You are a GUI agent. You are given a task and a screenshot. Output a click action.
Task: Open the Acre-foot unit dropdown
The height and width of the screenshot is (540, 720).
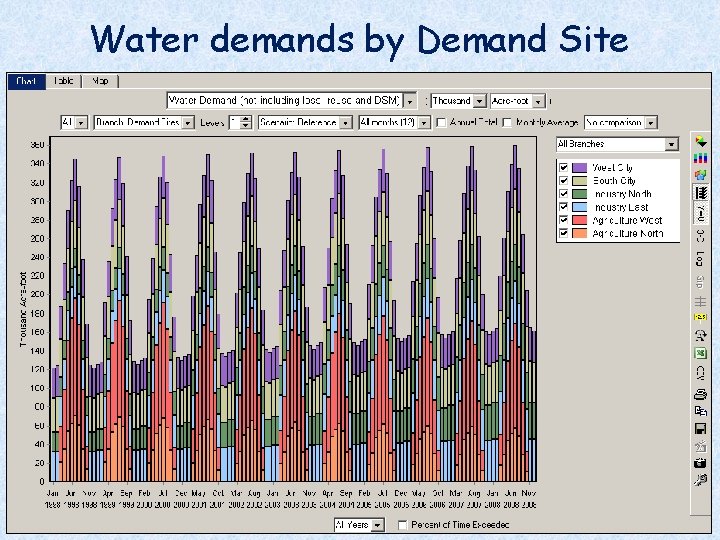click(518, 101)
